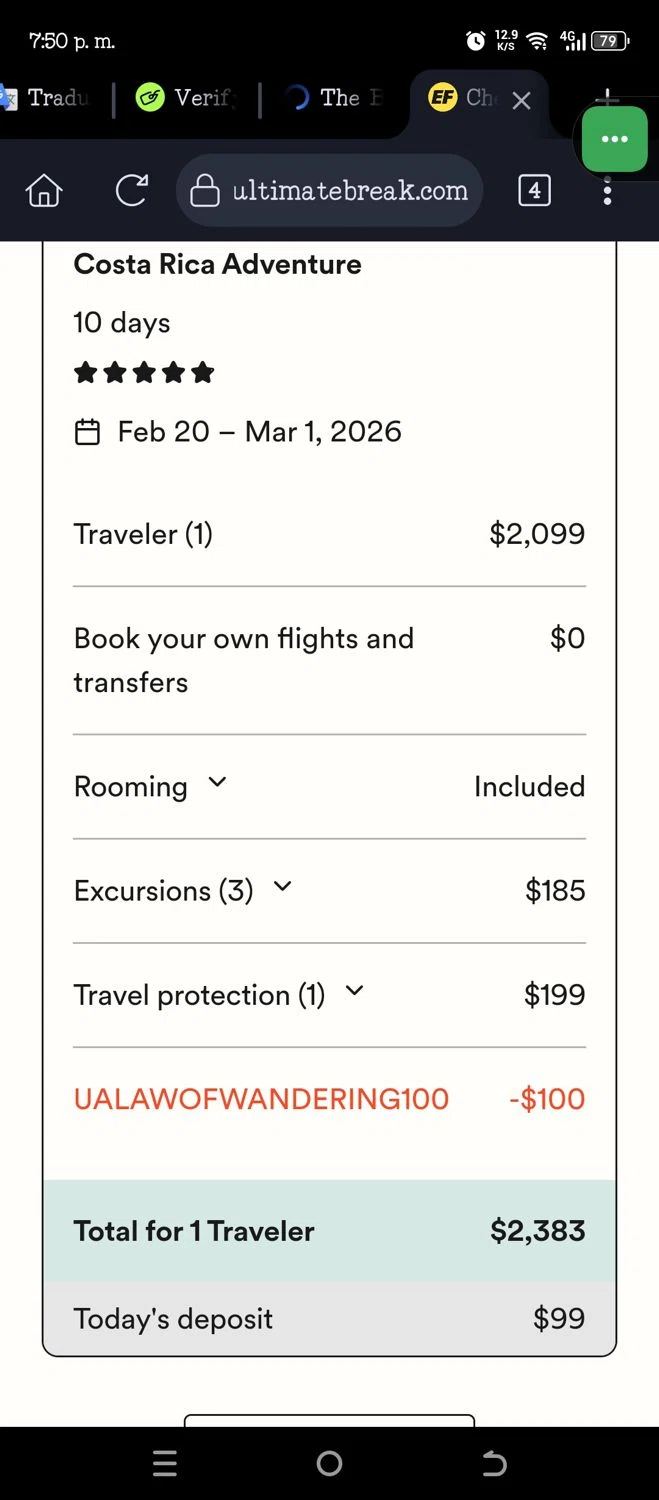Expand the Travel protection (1) section
This screenshot has width=659, height=1500.
coord(354,991)
